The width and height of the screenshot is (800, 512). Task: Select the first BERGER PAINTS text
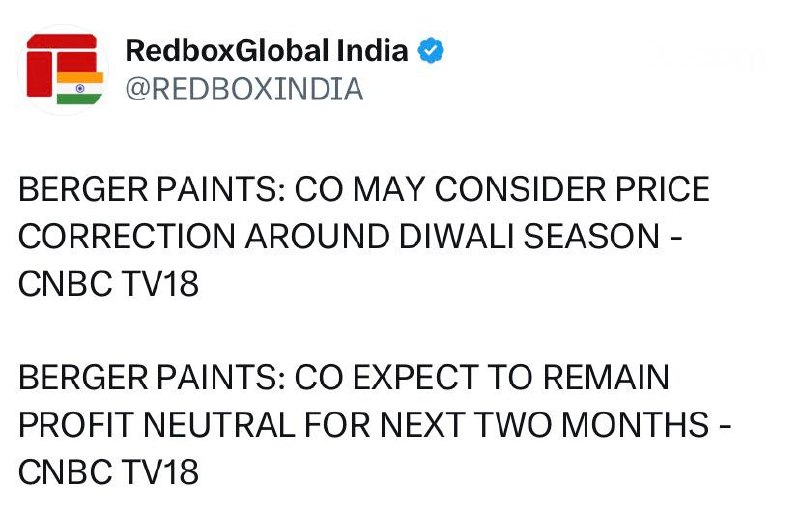(x=152, y=189)
